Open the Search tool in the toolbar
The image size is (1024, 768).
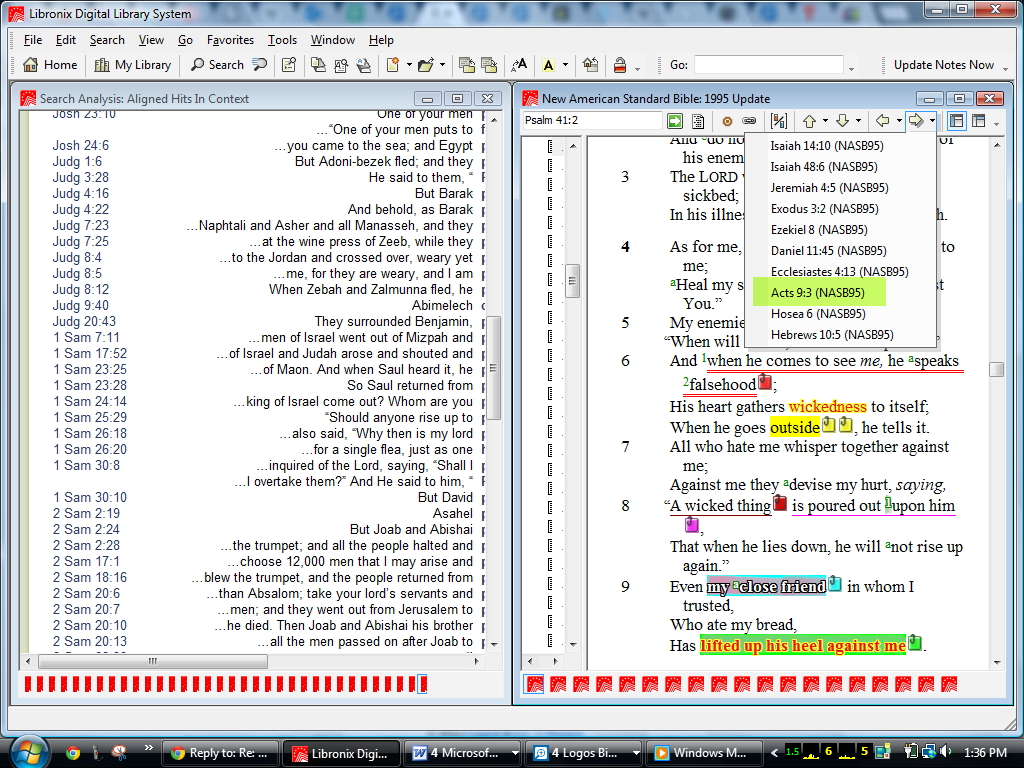coord(217,65)
